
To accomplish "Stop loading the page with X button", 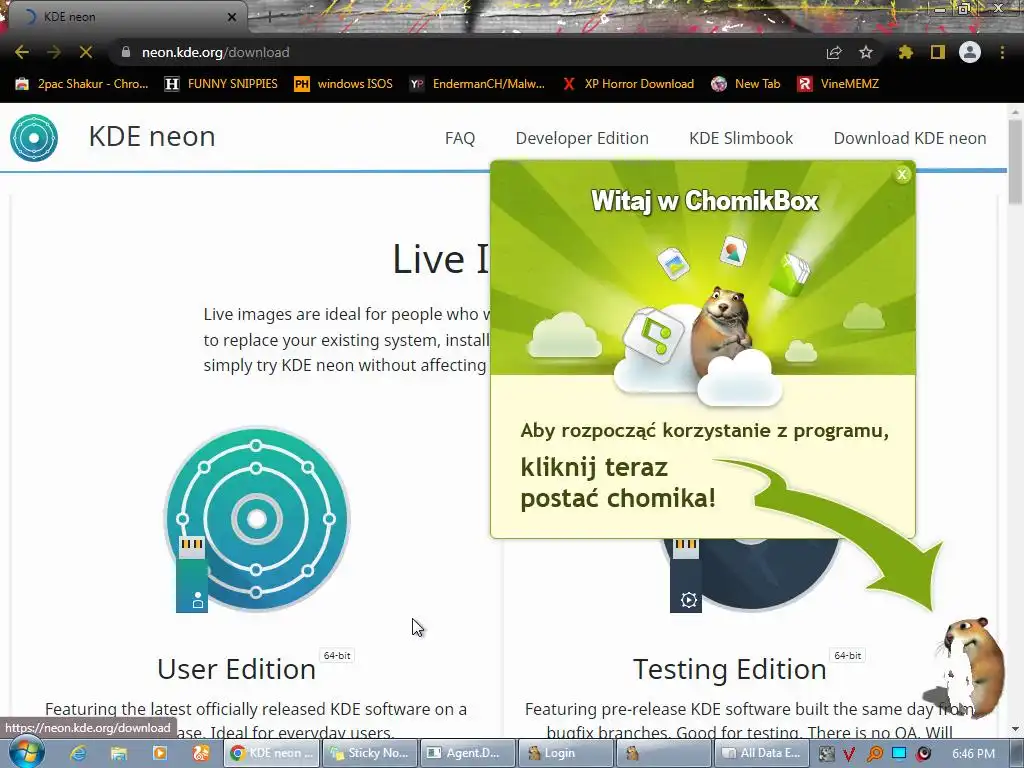I will click(86, 52).
